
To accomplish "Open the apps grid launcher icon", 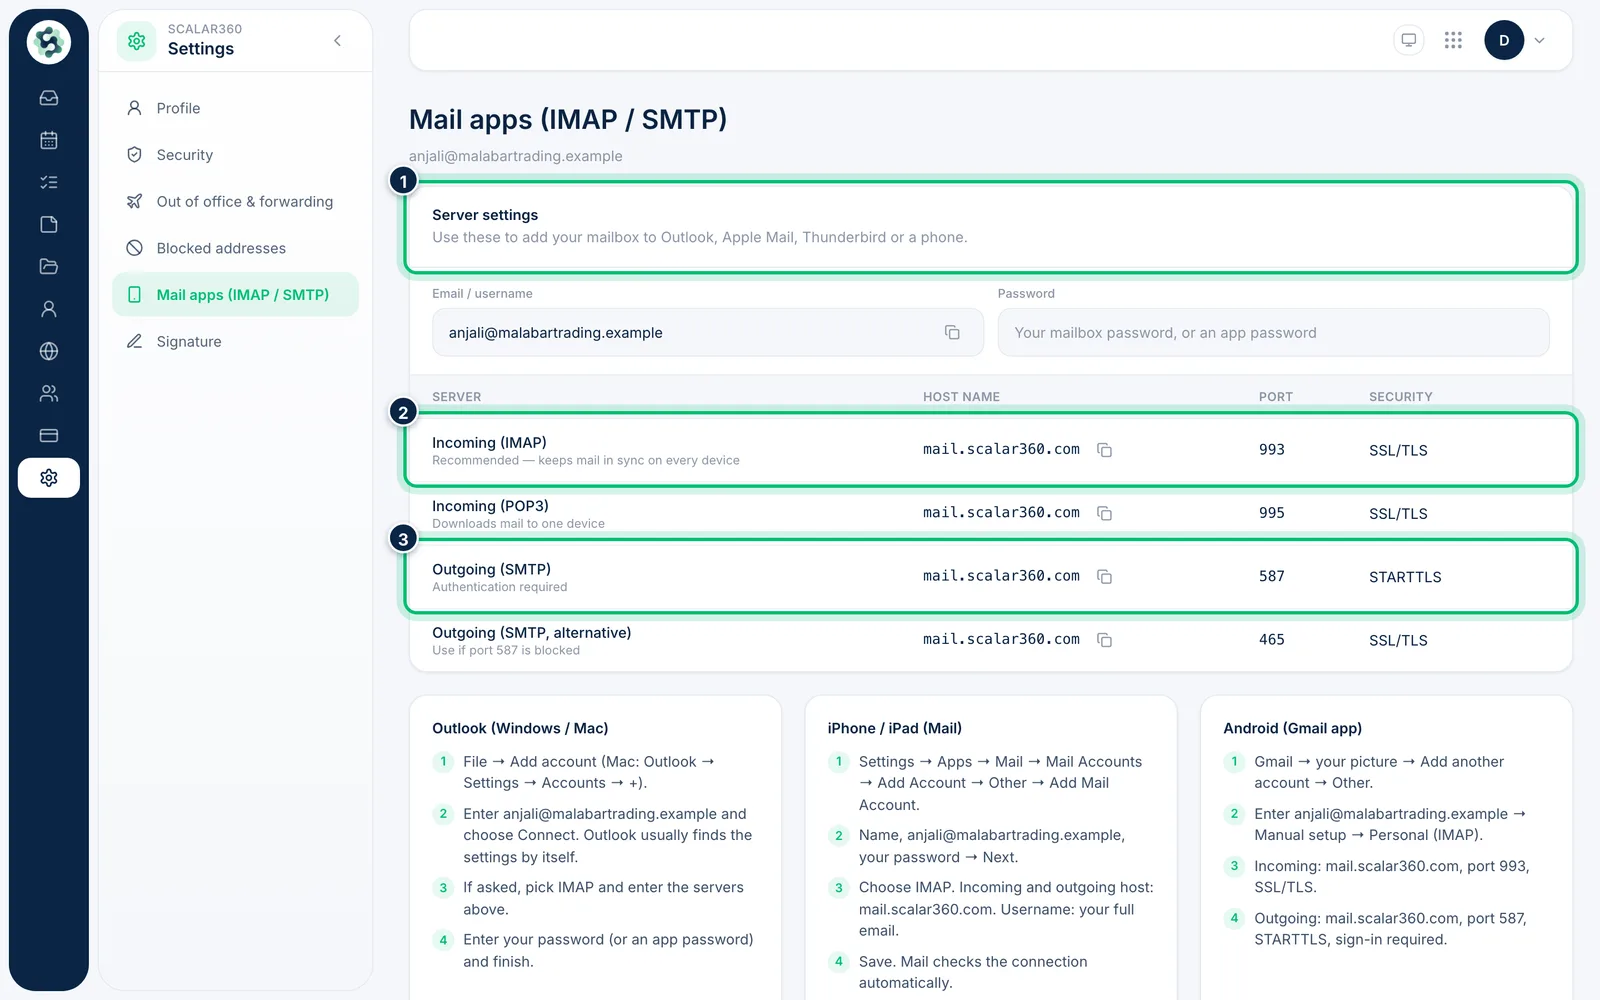I will click(x=1453, y=40).
